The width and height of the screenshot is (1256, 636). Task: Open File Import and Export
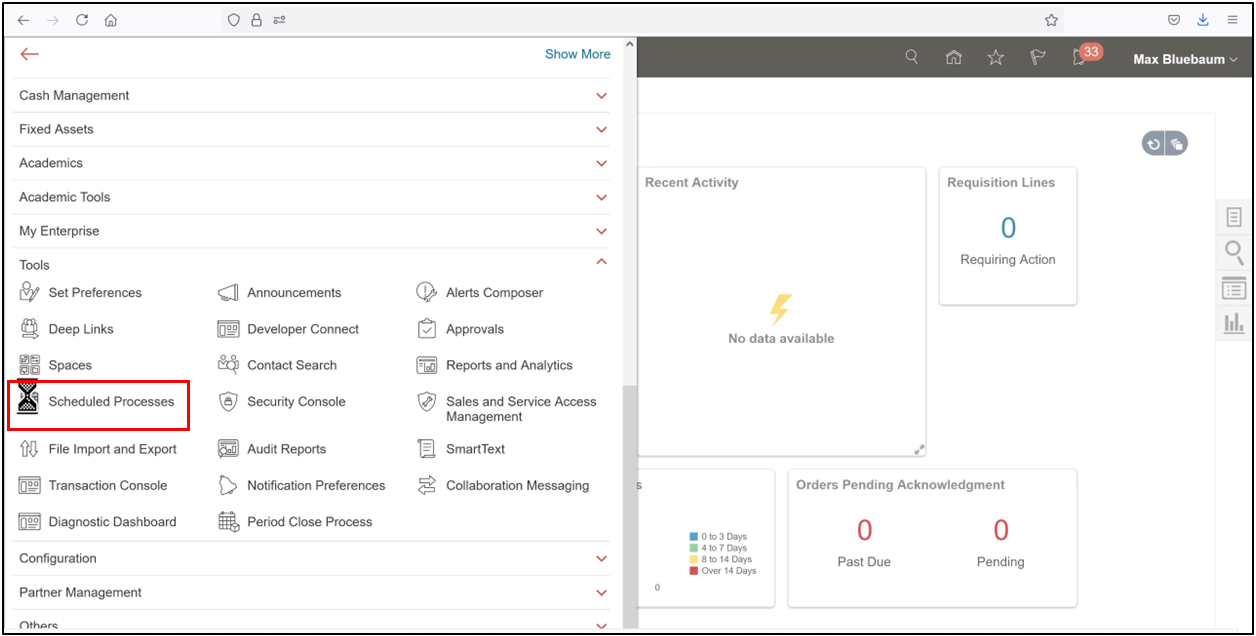pos(111,449)
